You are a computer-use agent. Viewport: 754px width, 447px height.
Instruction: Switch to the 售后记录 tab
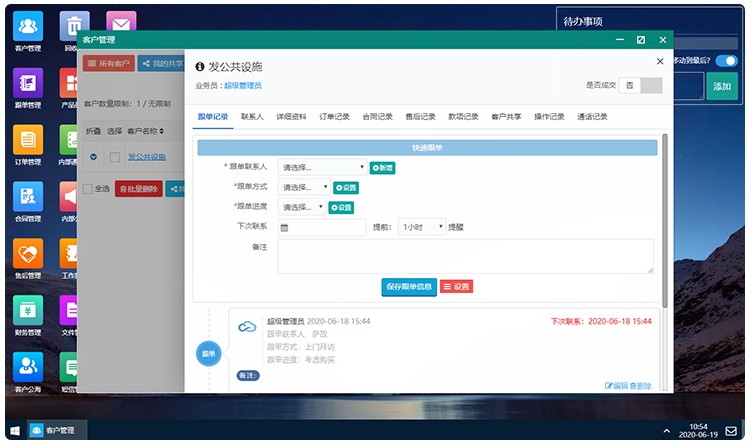coord(420,117)
